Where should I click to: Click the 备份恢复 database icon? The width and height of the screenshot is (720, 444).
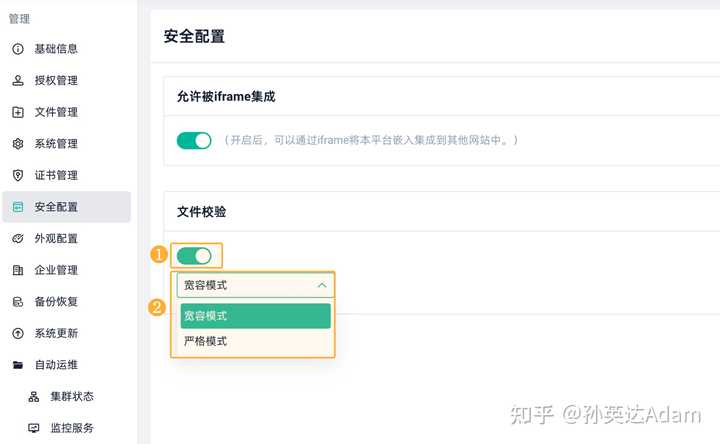point(18,302)
